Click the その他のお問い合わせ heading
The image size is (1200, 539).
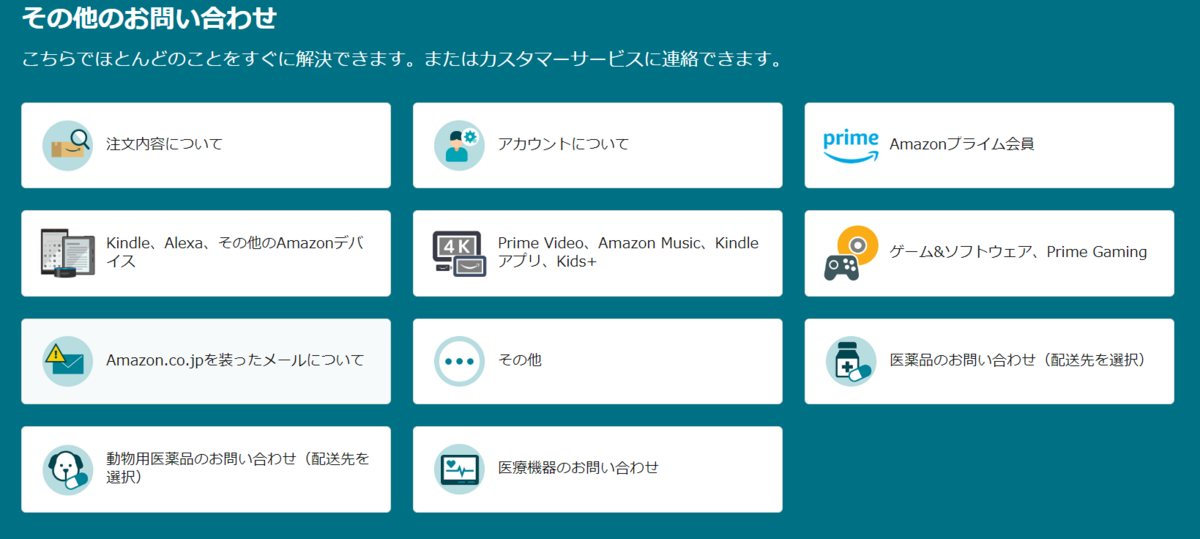(149, 18)
